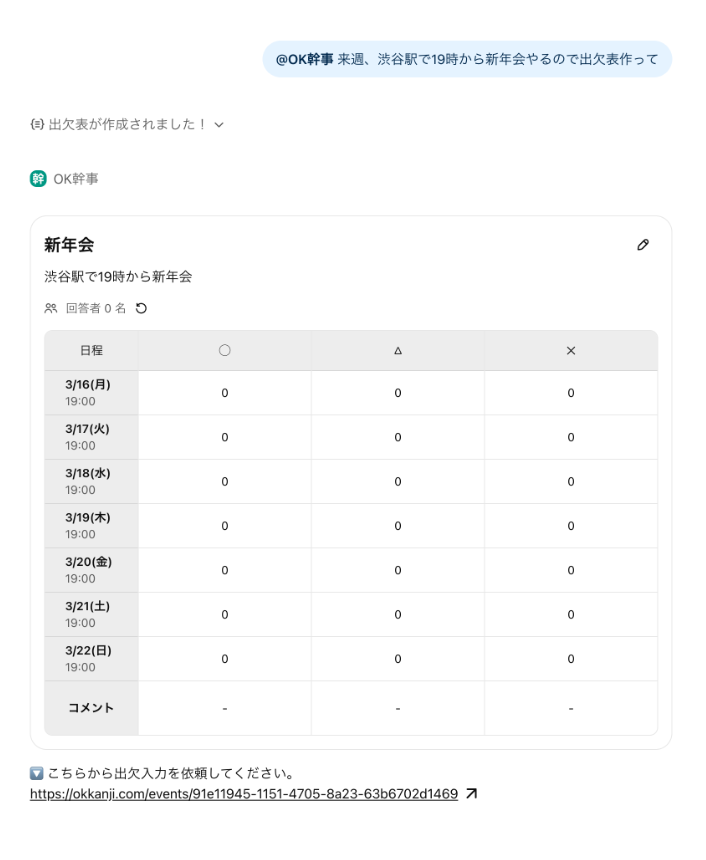This screenshot has width=706, height=860.
Task: Click the ○ count cell for 3/18(水)
Action: click(224, 481)
